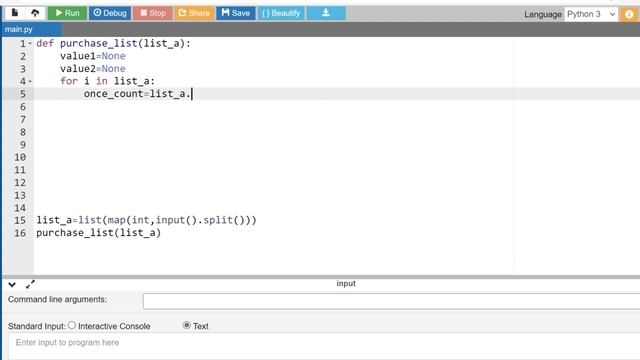This screenshot has height=360, width=640.
Task: Expand the input panel to fullscreen
Action: tap(30, 284)
